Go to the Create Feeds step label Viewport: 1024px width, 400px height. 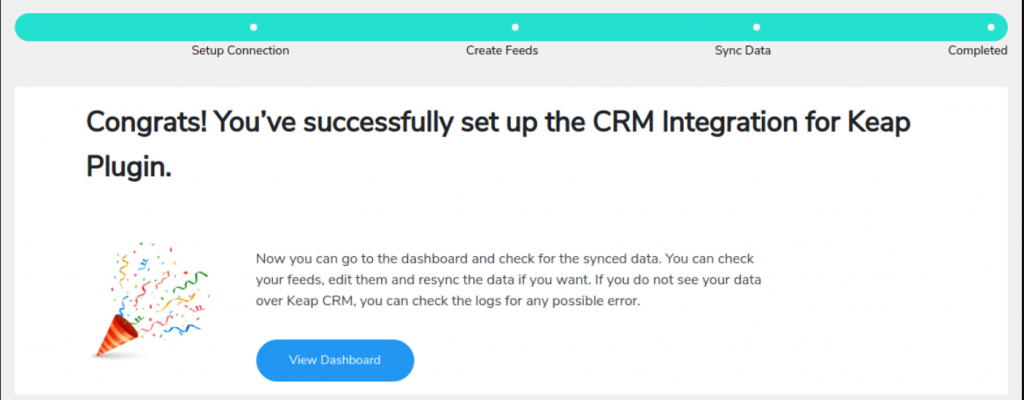tap(502, 50)
